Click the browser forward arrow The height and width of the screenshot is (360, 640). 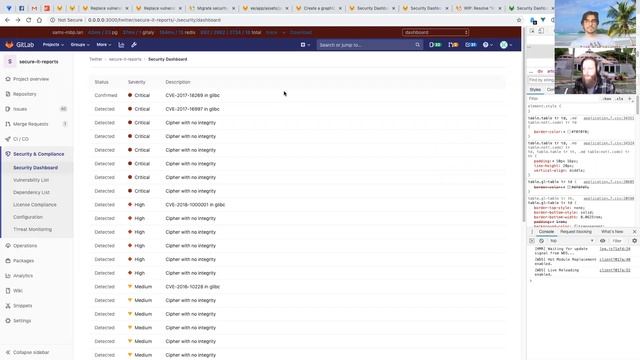coord(18,20)
